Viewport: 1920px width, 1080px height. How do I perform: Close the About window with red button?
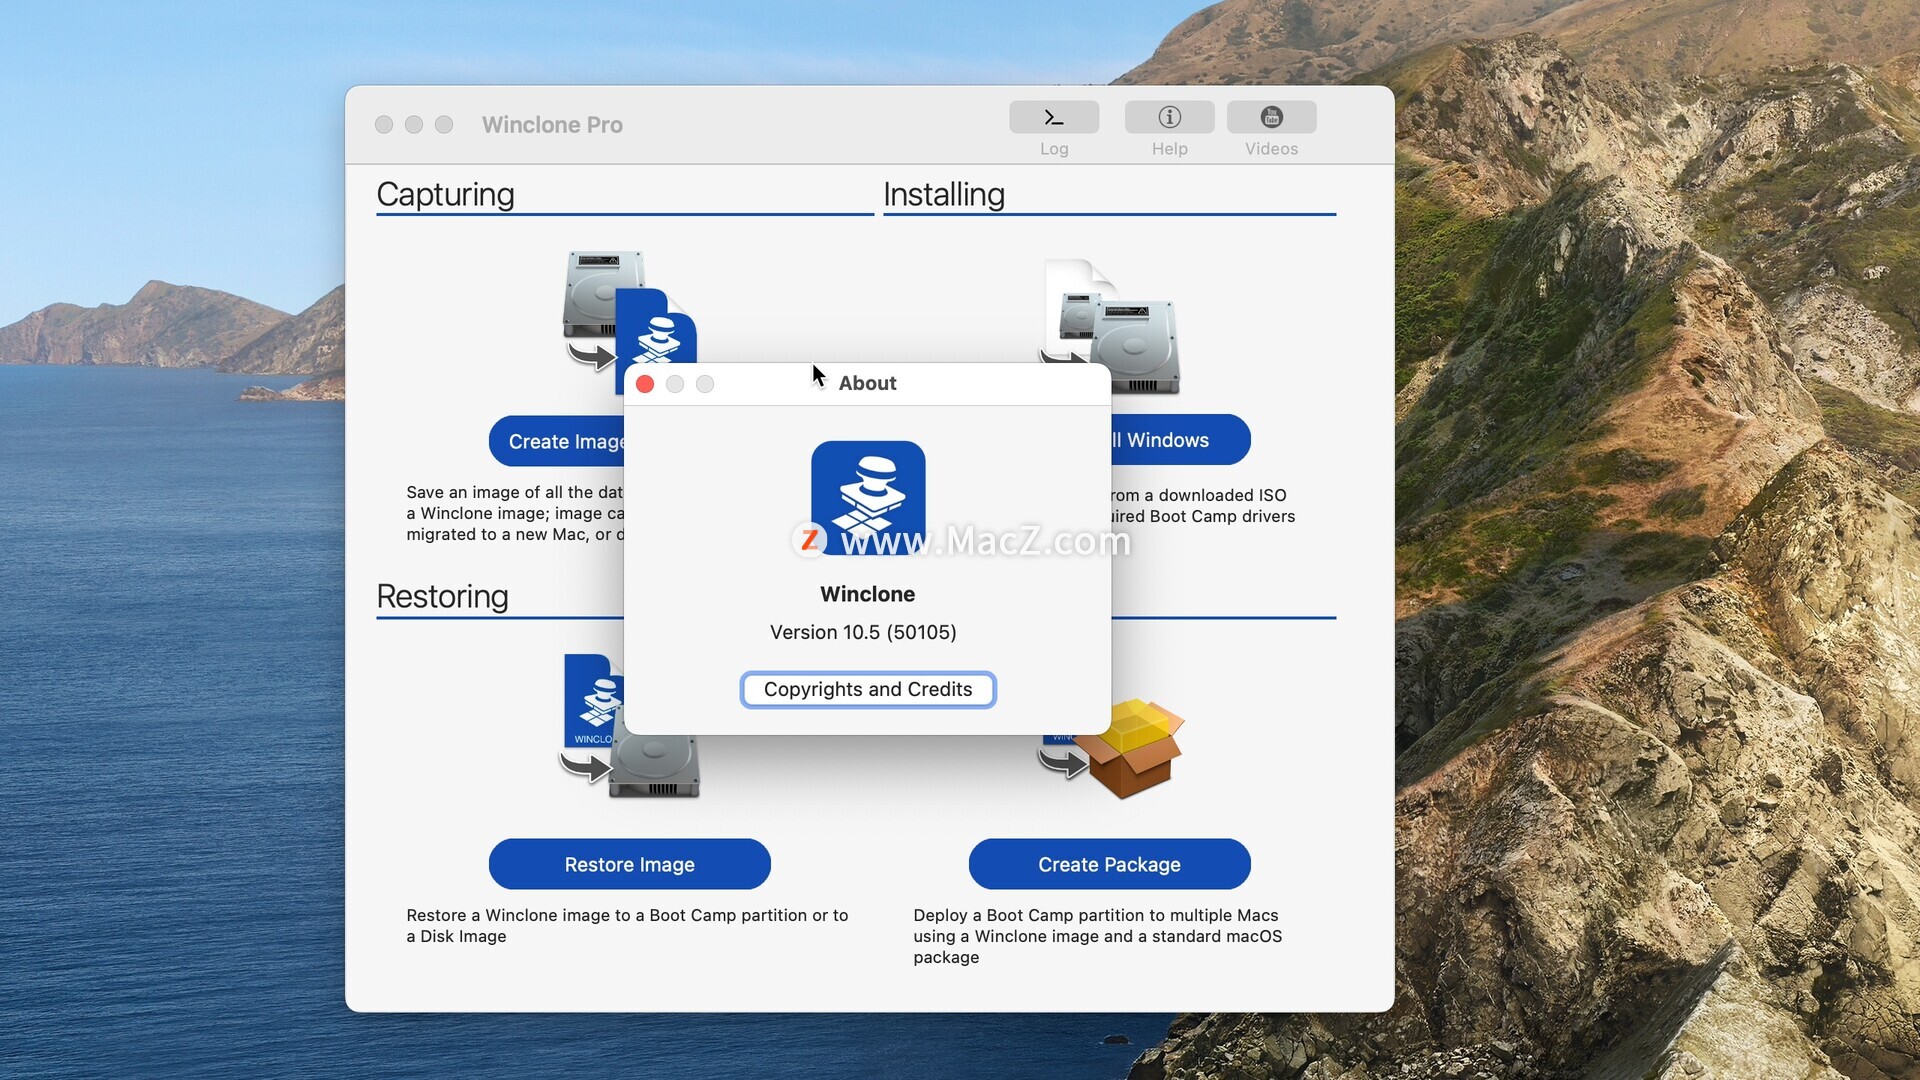[645, 384]
